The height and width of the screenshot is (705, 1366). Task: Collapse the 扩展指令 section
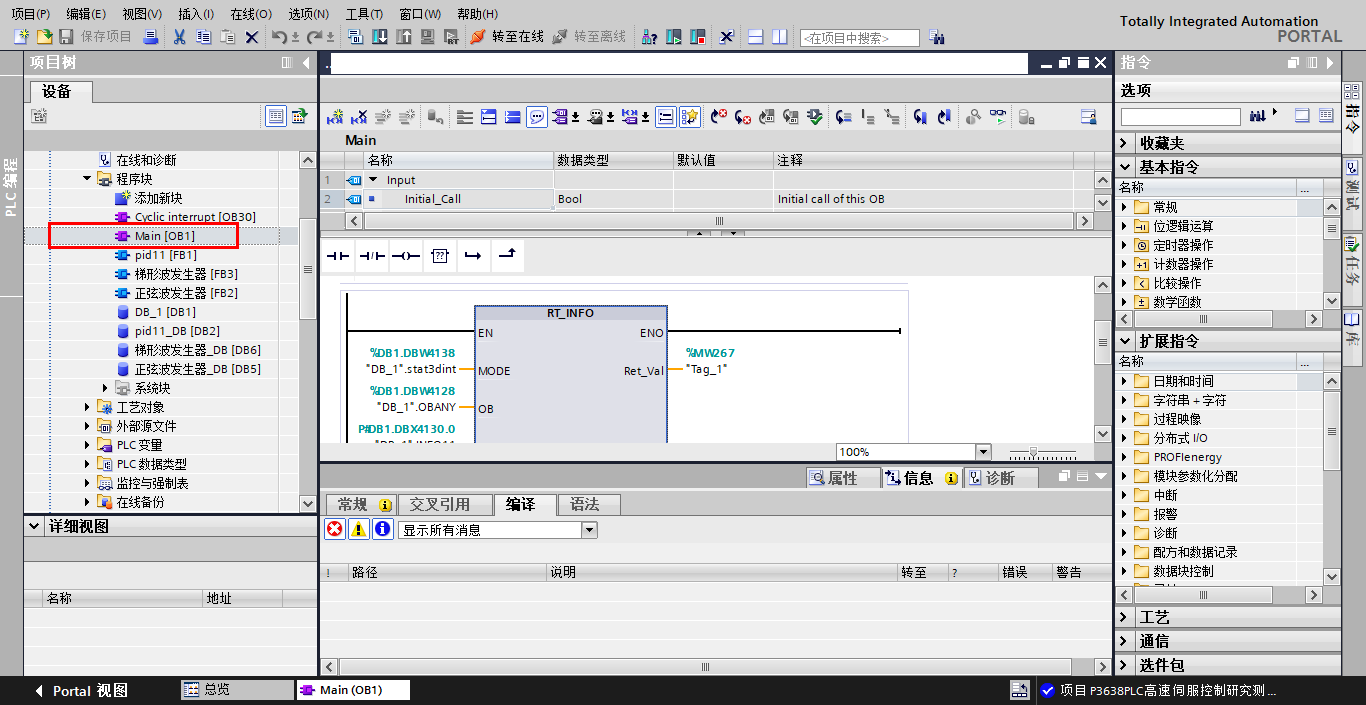(x=1125, y=341)
